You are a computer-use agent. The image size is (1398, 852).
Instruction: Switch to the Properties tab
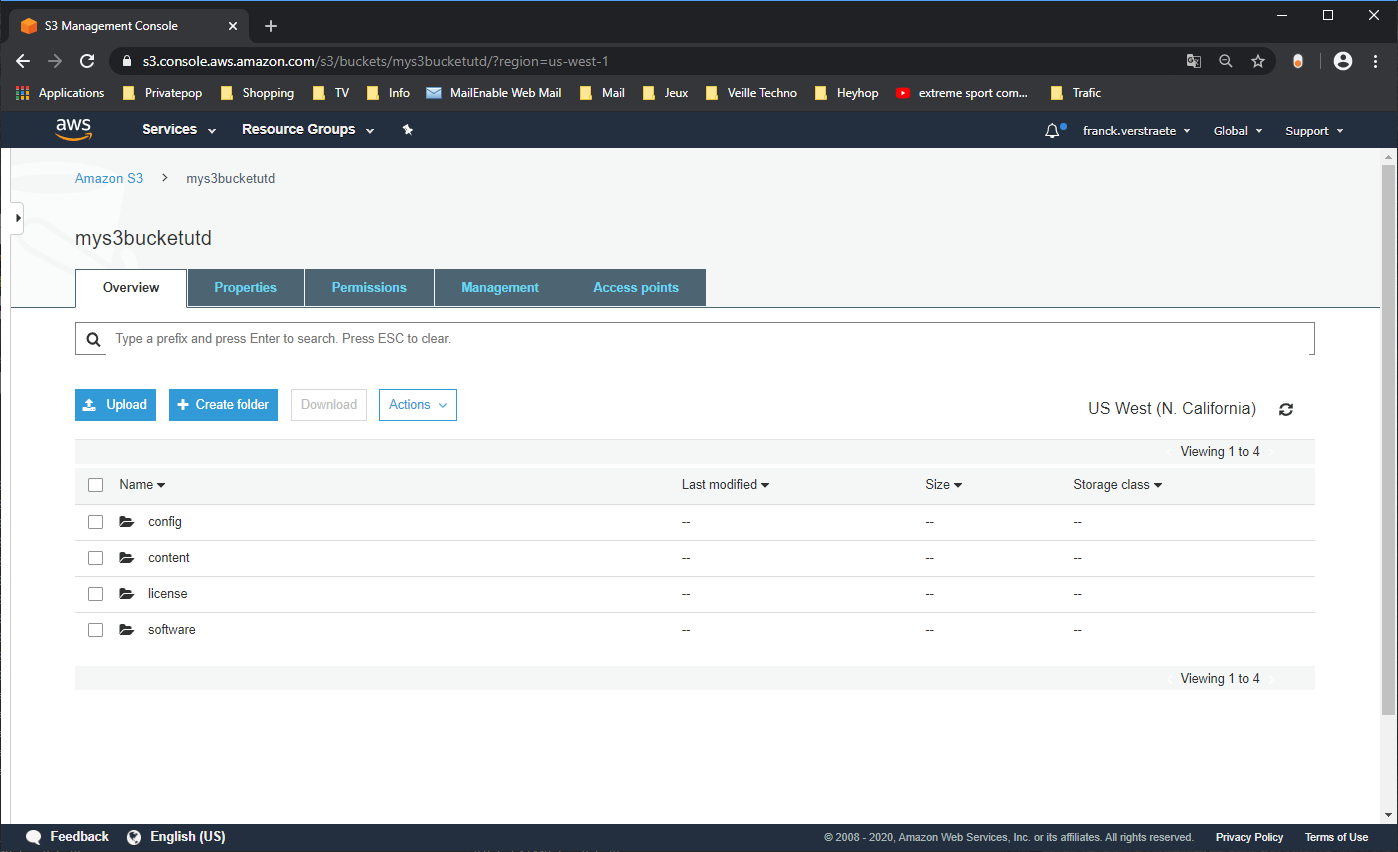[x=246, y=288]
